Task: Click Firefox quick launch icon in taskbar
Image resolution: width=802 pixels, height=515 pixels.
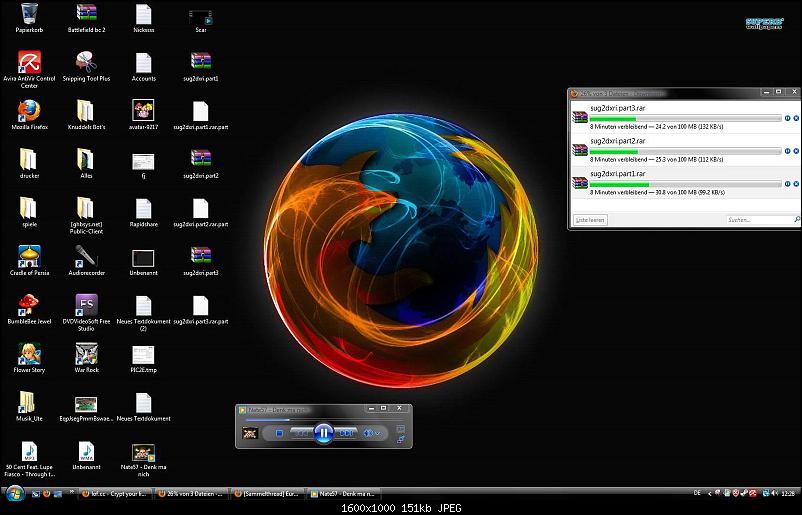Action: 47,494
